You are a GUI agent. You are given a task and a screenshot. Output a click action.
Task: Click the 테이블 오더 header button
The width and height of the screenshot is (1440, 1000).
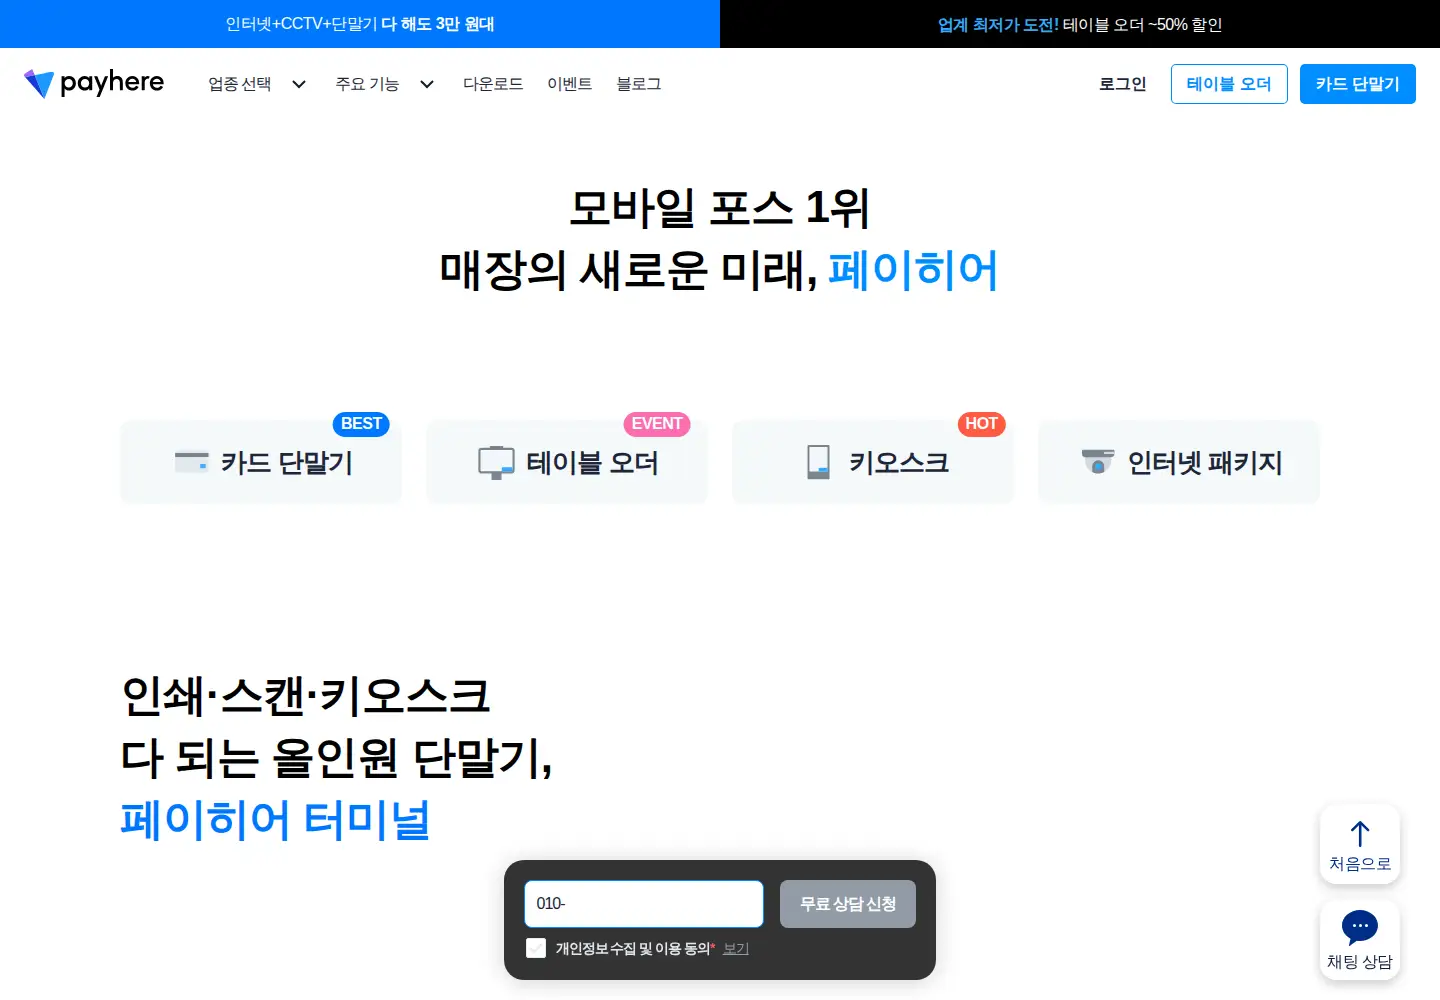coord(1229,84)
